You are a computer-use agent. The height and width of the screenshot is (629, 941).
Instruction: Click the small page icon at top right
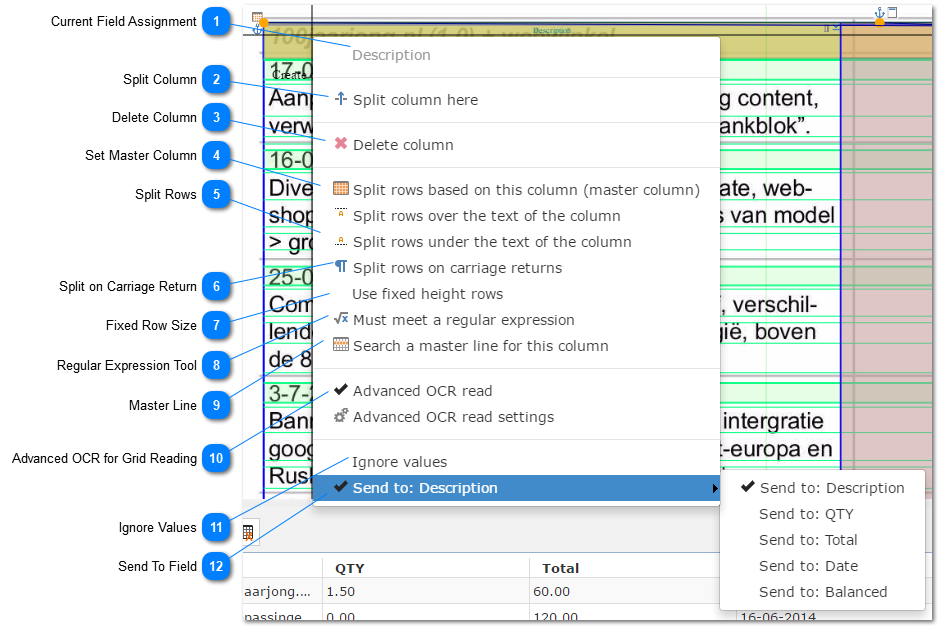[892, 12]
